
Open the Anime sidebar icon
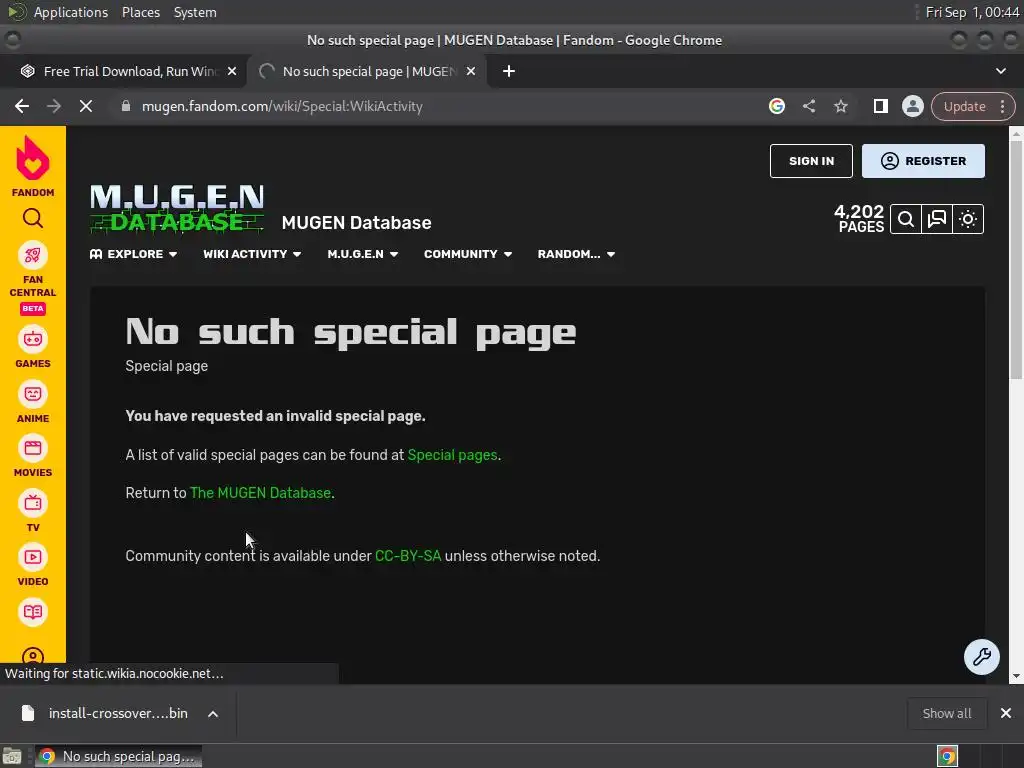coord(33,394)
